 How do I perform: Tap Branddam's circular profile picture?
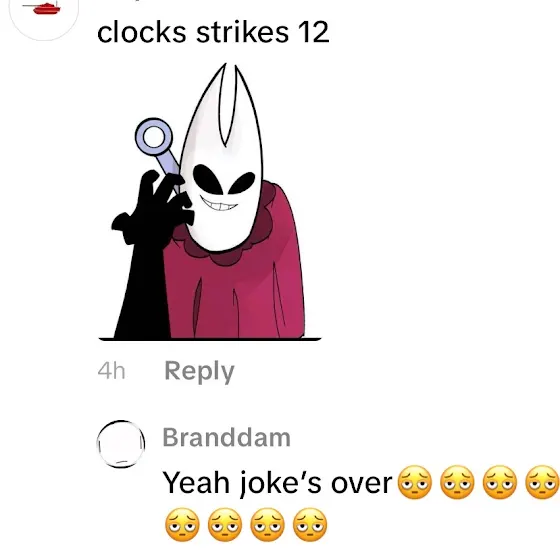[121, 444]
